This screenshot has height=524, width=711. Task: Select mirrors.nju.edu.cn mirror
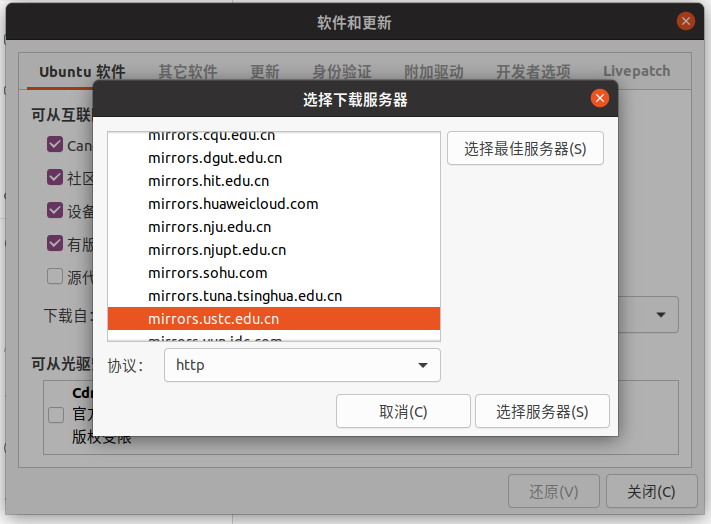click(209, 227)
